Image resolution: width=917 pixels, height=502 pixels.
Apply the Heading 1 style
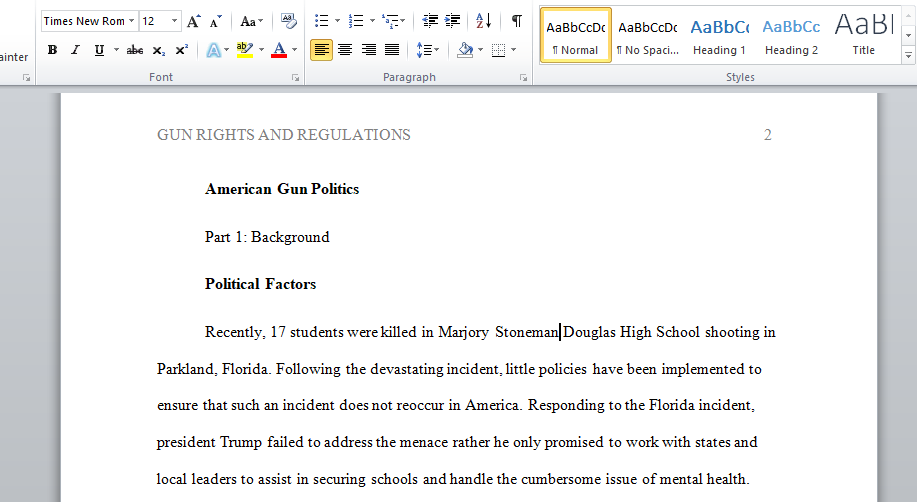point(719,36)
